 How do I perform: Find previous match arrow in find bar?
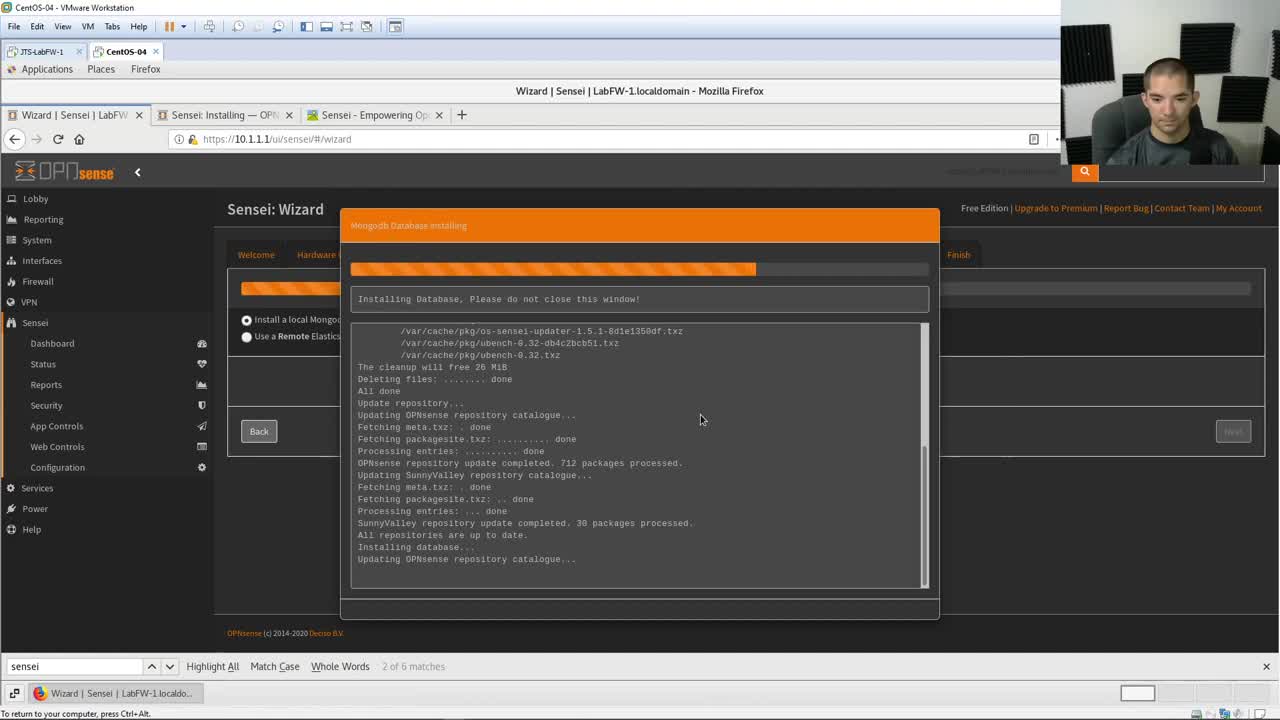pos(151,666)
